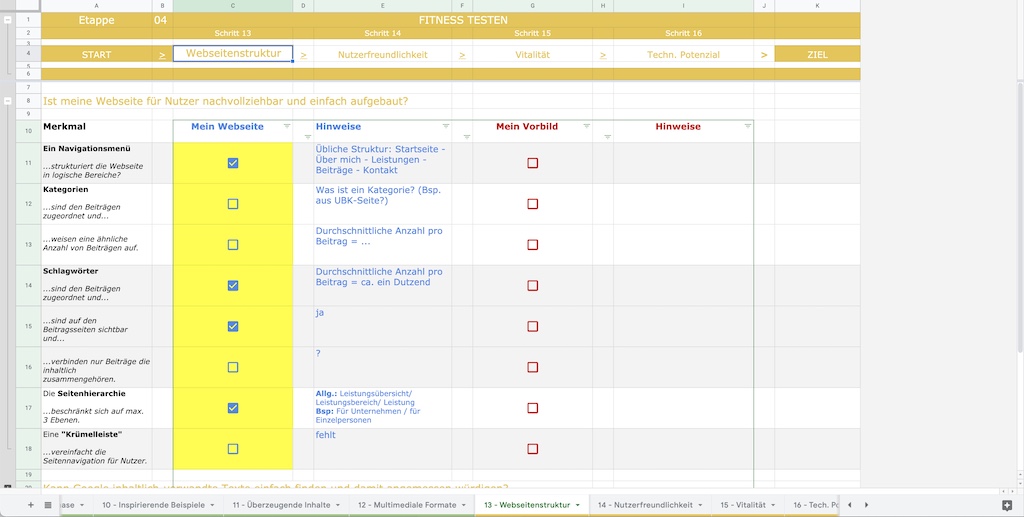Click the 'FITNESS TESTEN' title cell
The image size is (1024, 517).
463,20
